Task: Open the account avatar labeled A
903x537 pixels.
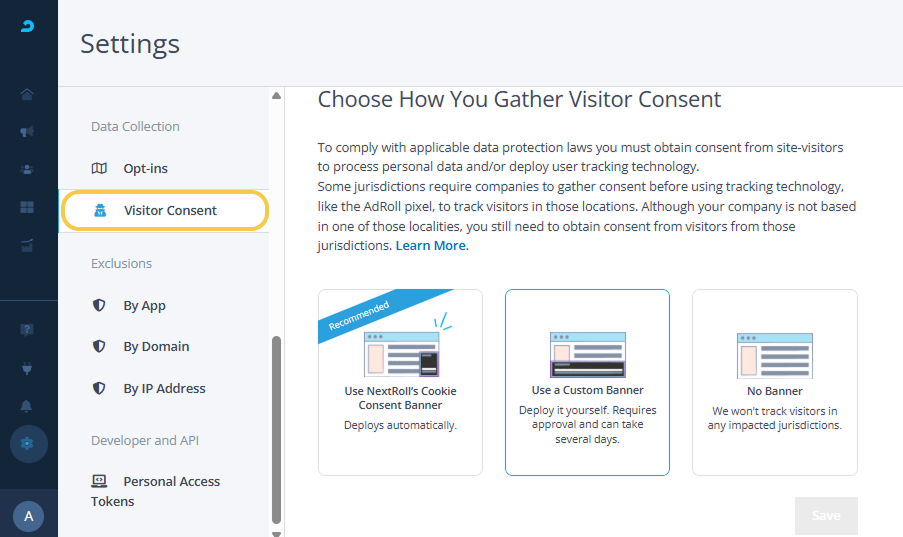Action: [28, 516]
